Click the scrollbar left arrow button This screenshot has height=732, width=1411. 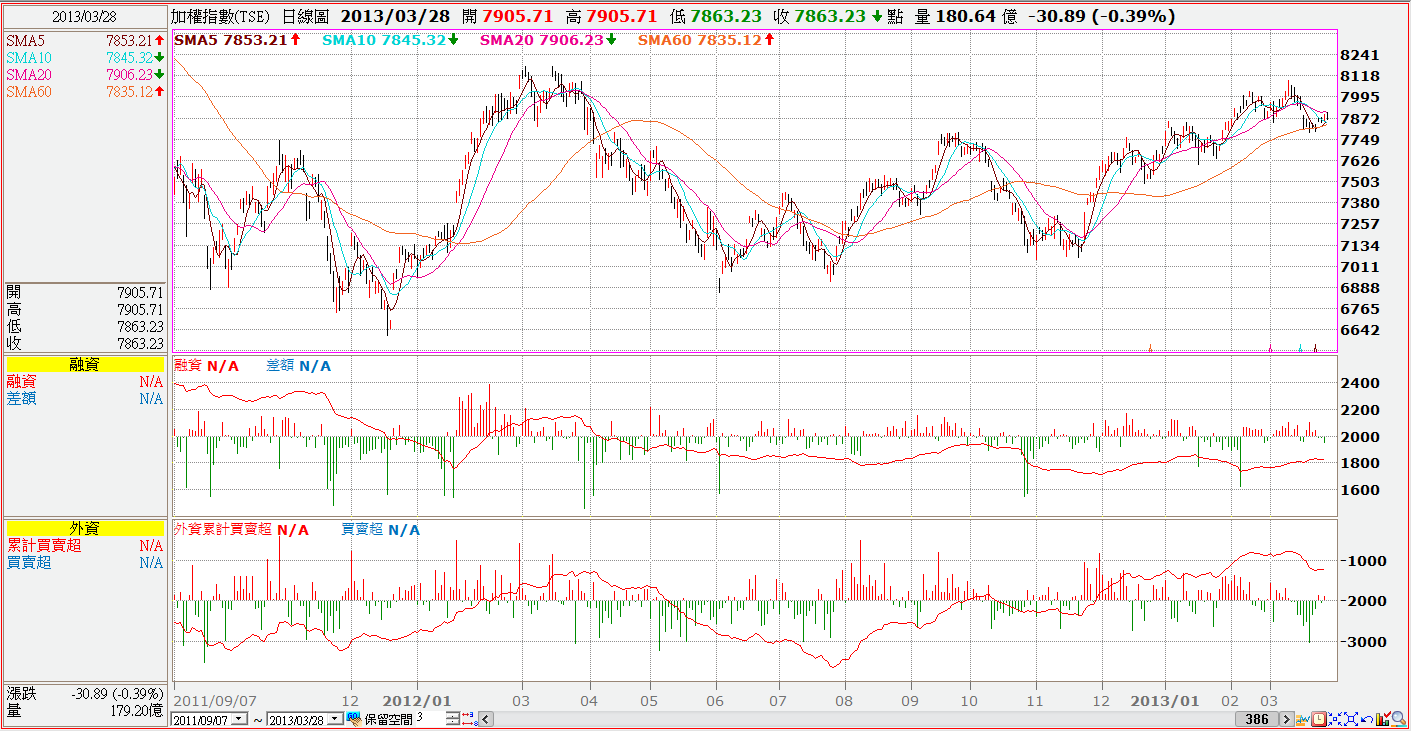click(x=486, y=719)
